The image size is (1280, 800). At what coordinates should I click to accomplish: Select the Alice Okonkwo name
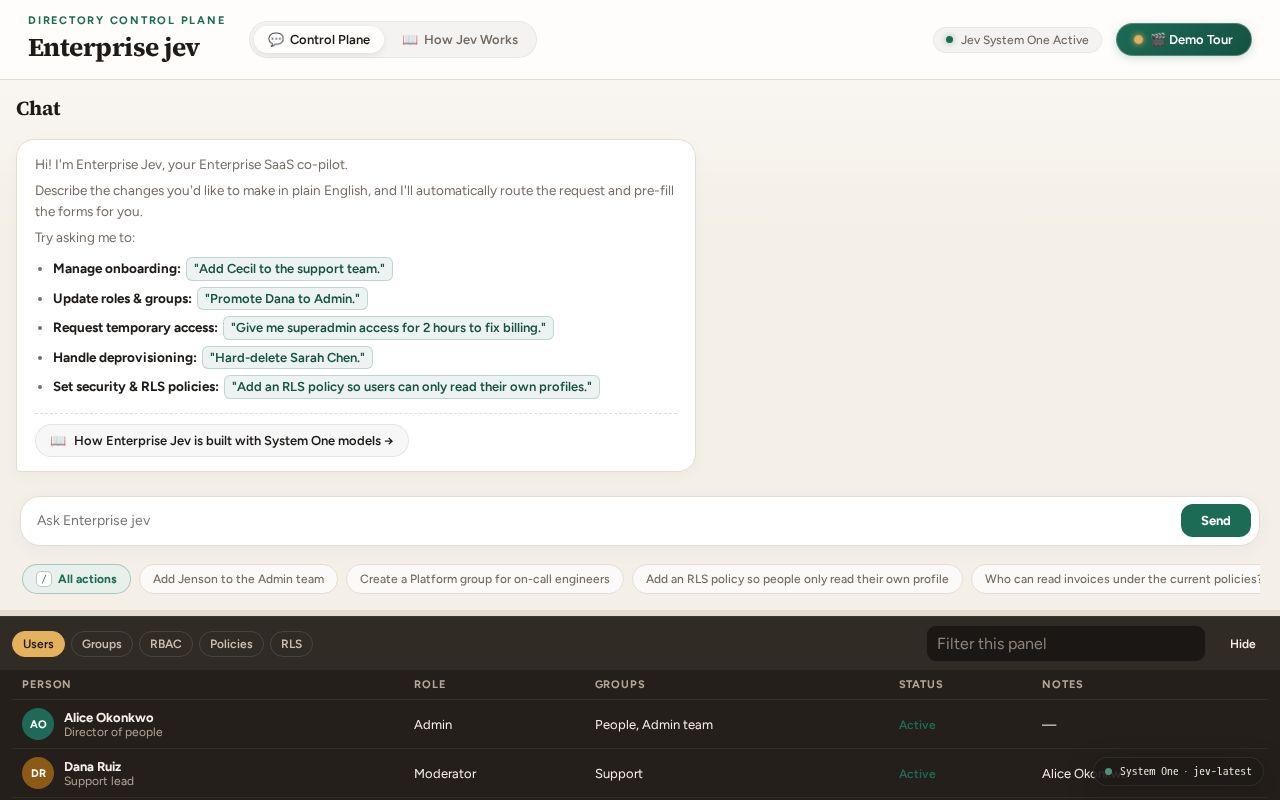109,718
